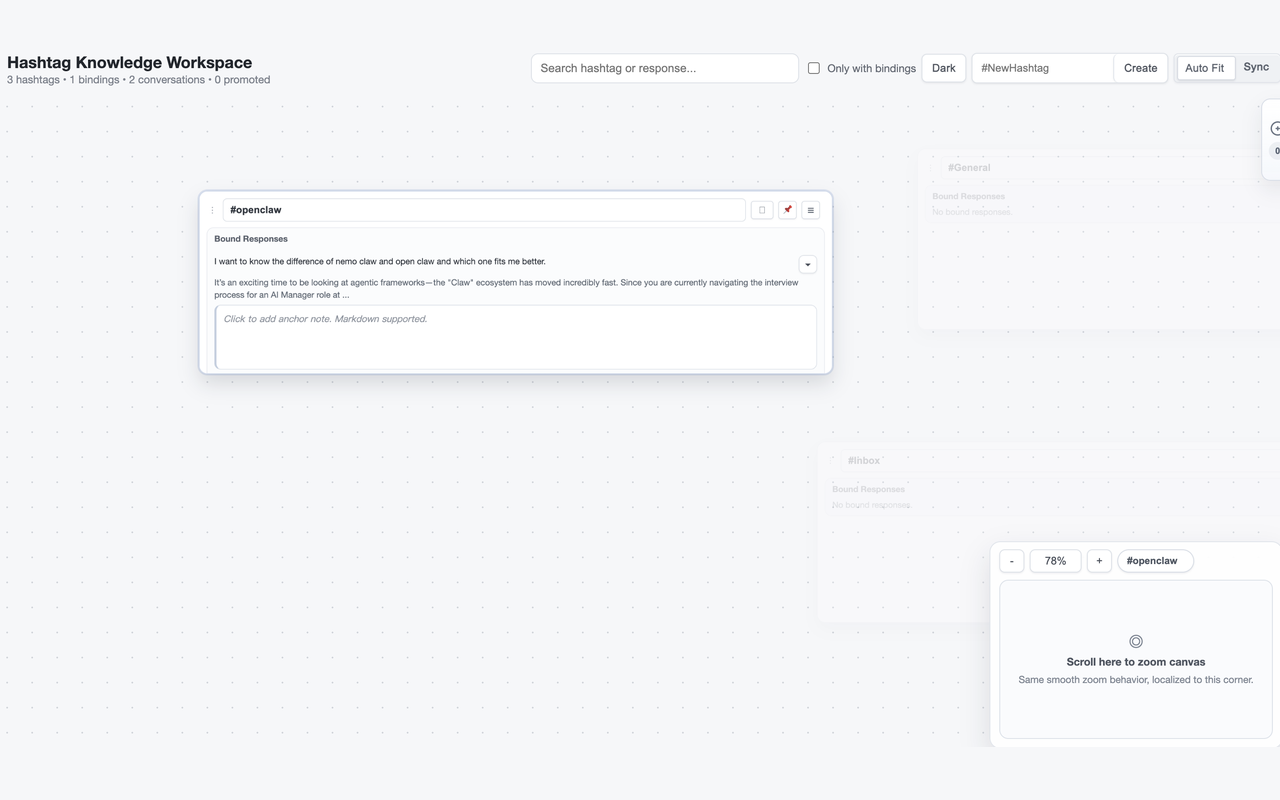Screen dimensions: 1280x800
Task: Open the #openclaw pill in the zoom panel
Action: coord(1155,560)
